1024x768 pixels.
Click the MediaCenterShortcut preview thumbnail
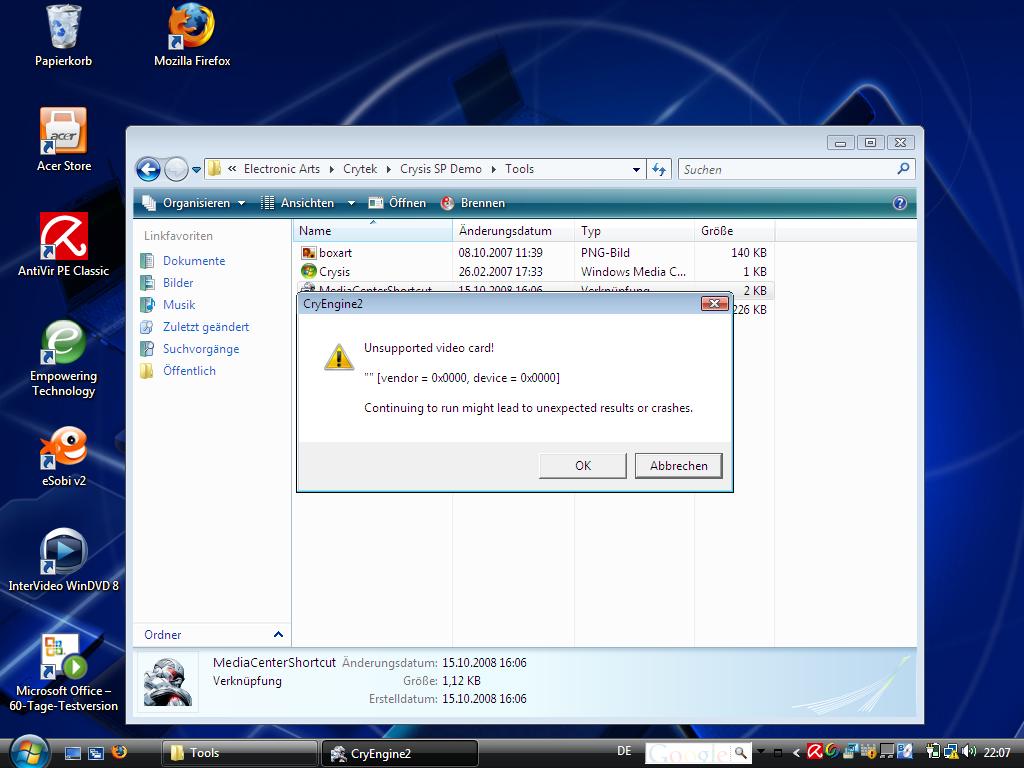point(168,682)
